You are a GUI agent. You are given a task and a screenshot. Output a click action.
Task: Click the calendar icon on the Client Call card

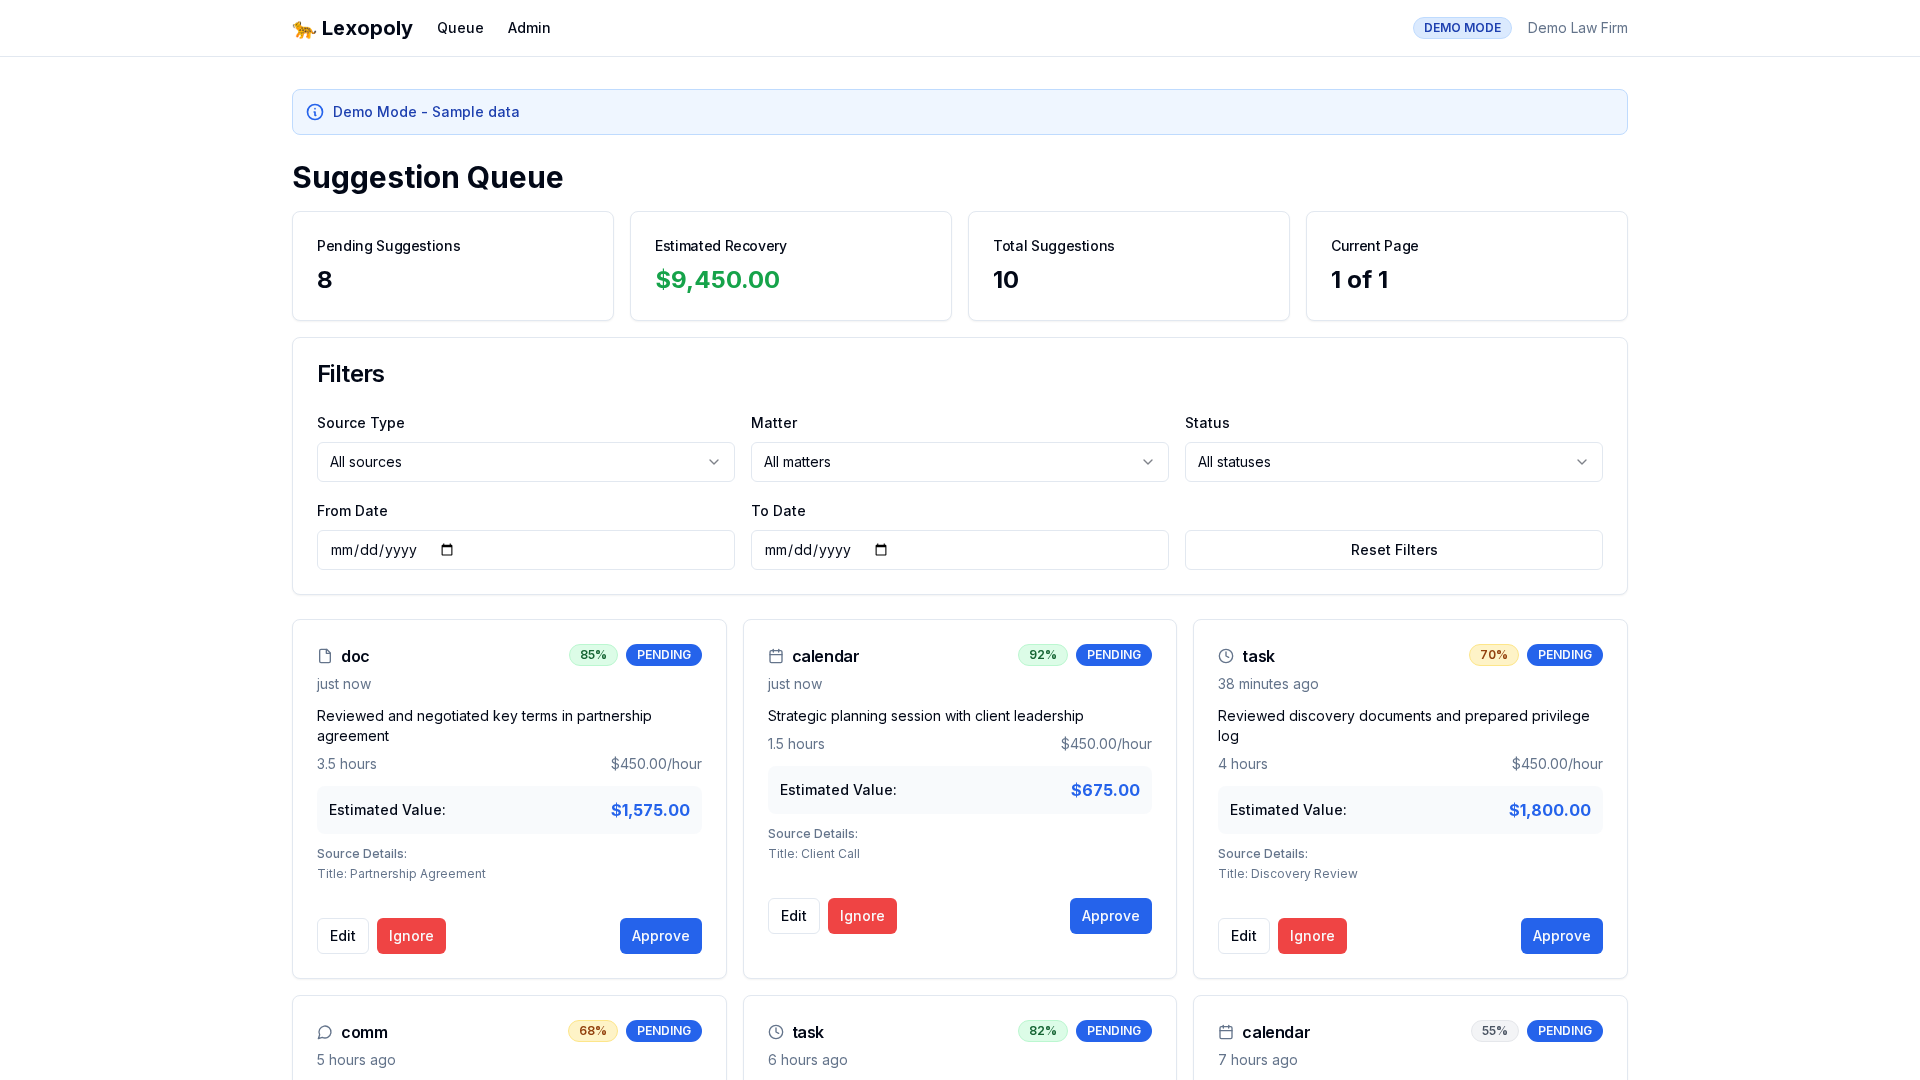tap(776, 656)
